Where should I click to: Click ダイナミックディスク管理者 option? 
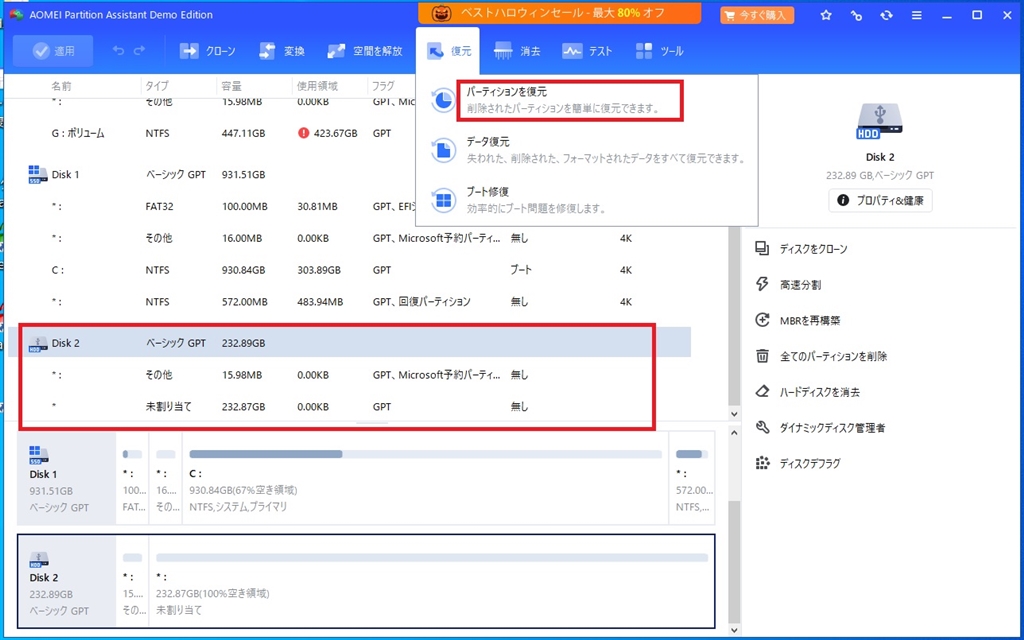(x=833, y=428)
